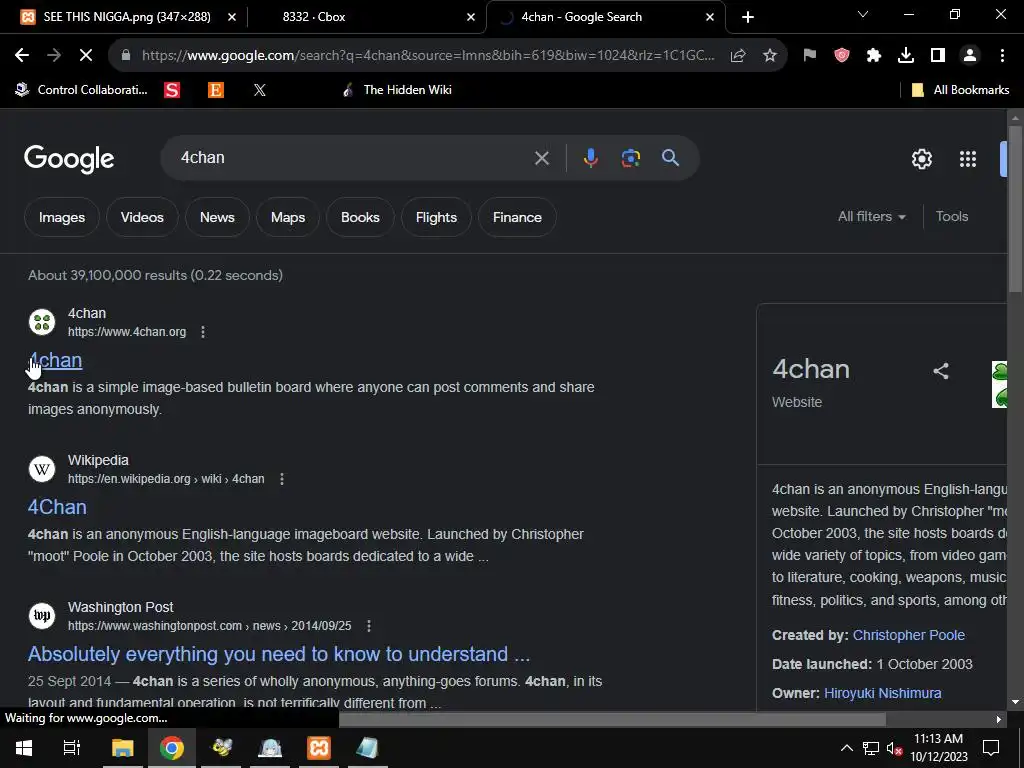Image resolution: width=1024 pixels, height=768 pixels.
Task: Open a new browser tab
Action: point(748,17)
